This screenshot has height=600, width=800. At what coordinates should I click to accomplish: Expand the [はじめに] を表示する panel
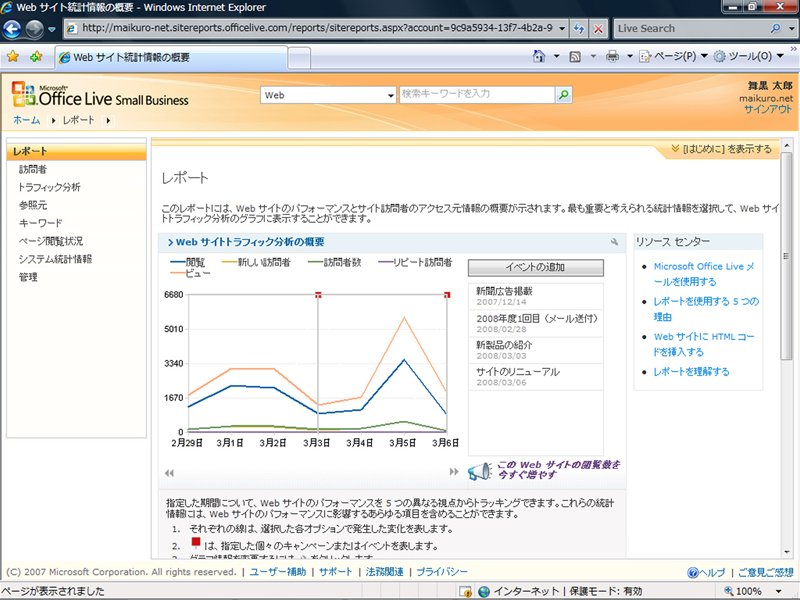721,149
